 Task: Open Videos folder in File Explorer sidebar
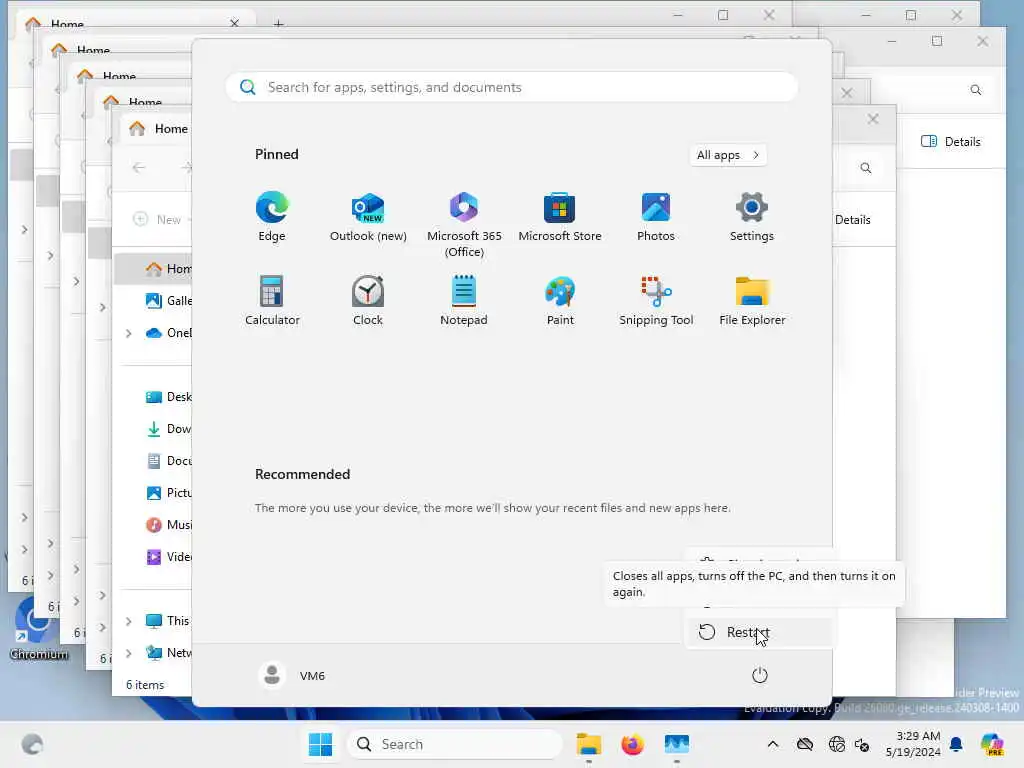[168, 556]
